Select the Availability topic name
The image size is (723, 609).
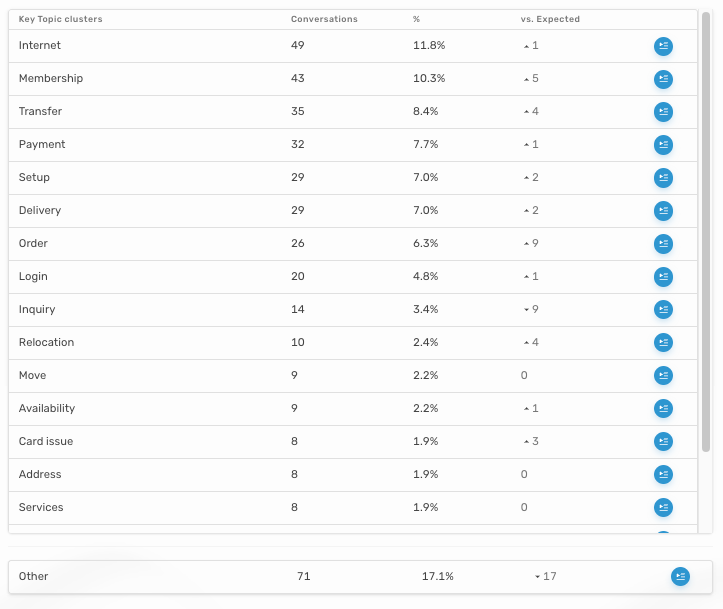pyautogui.click(x=47, y=408)
